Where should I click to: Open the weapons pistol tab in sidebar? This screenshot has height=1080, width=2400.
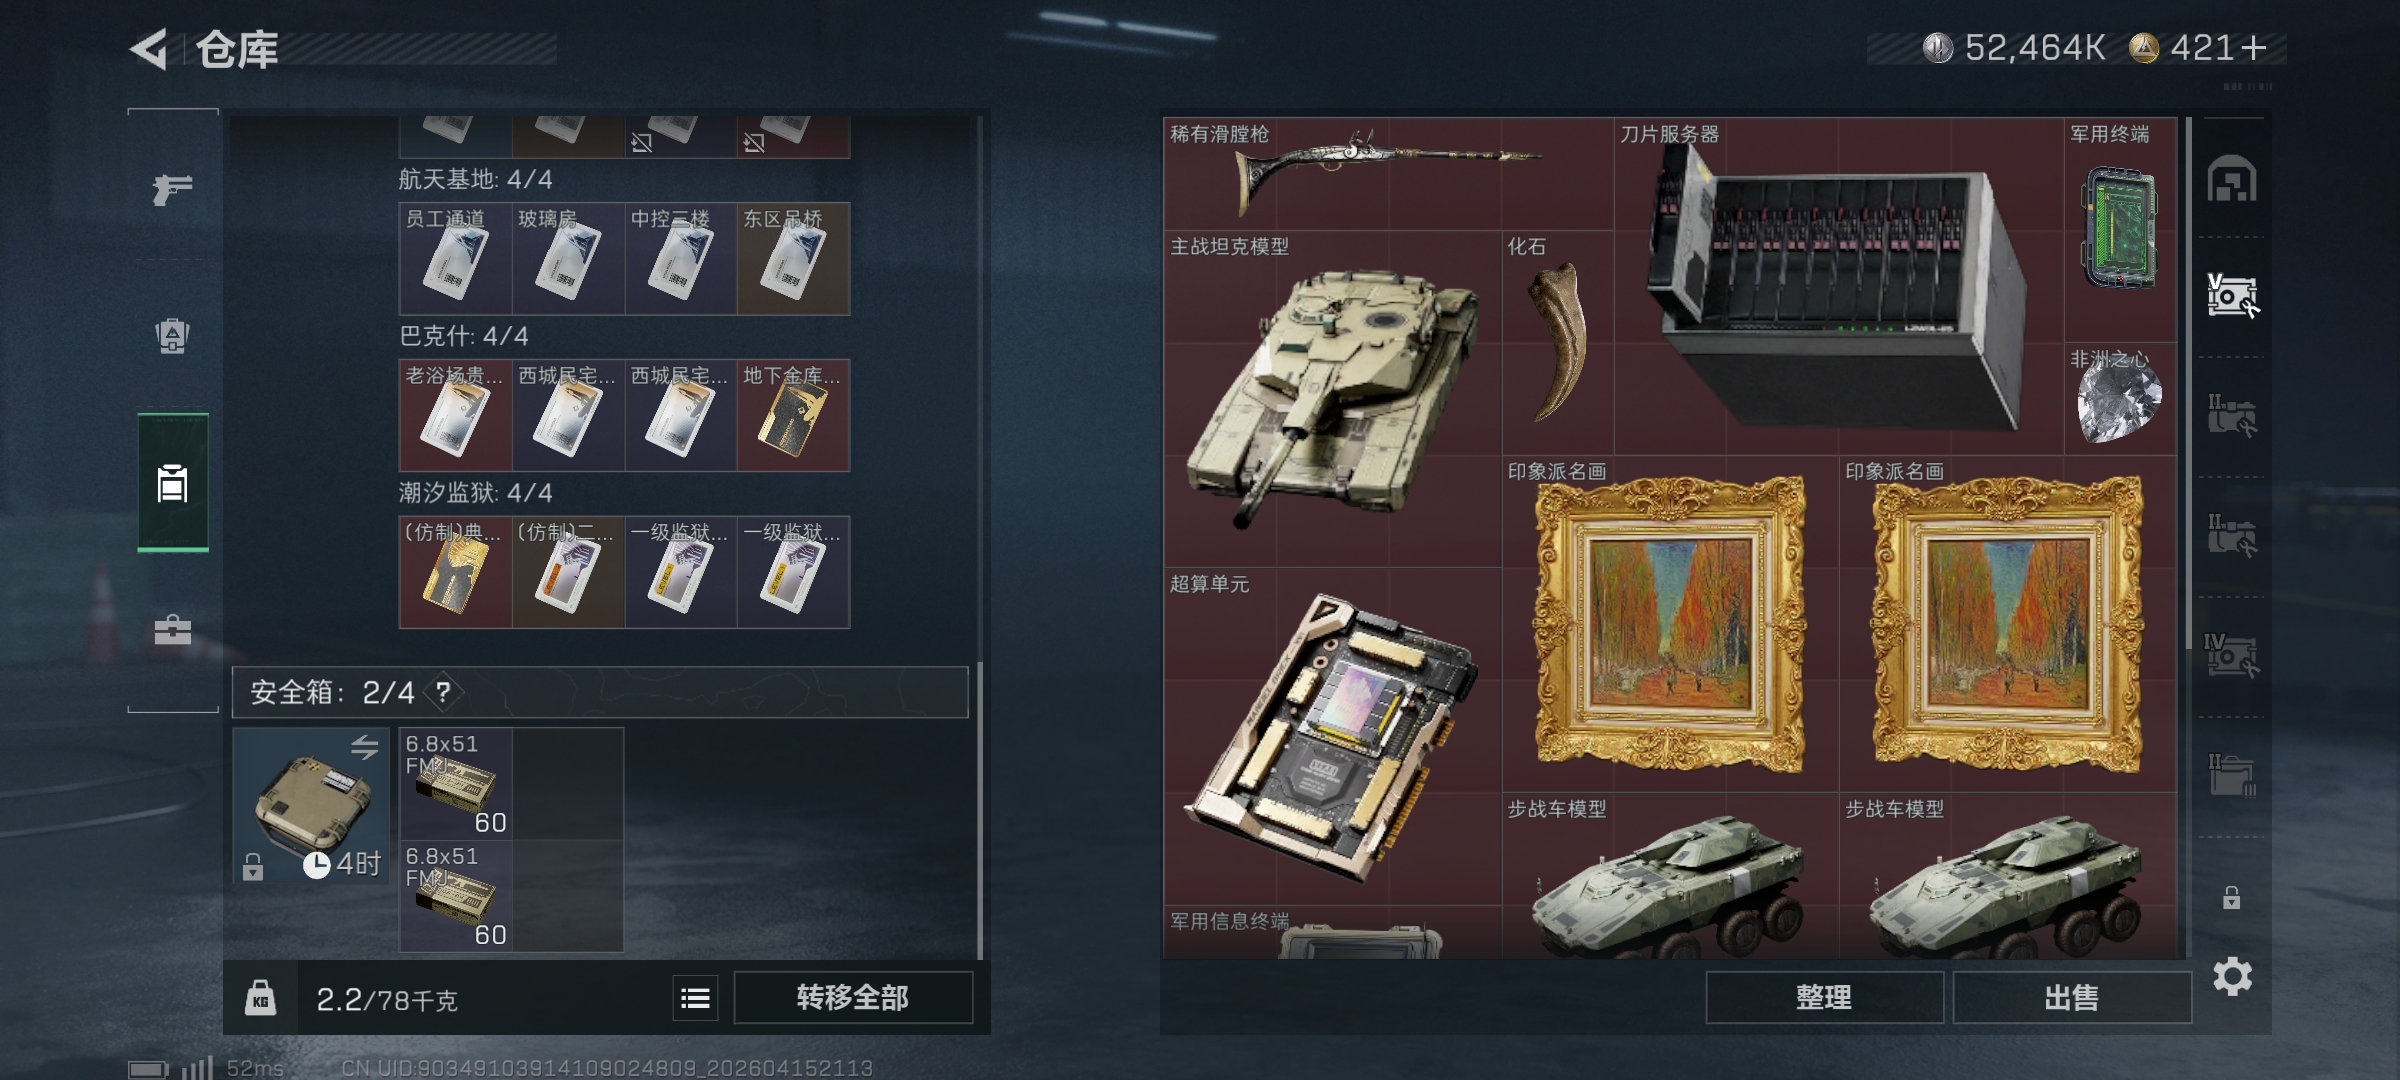(x=172, y=188)
